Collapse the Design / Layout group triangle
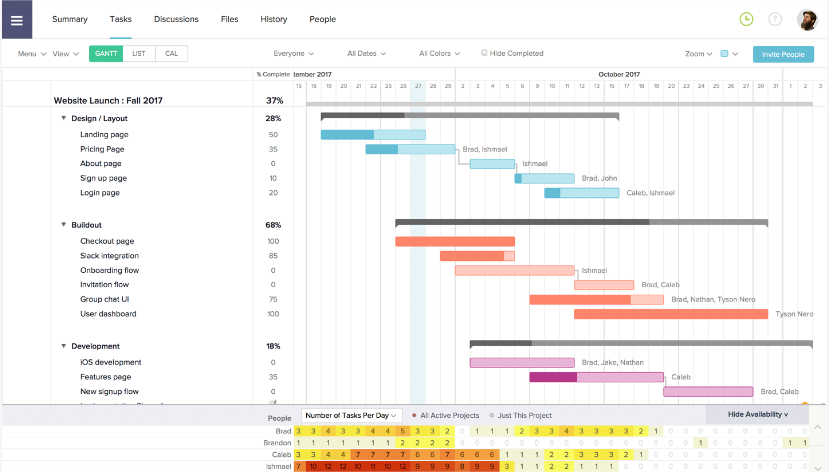Viewport: 829px width, 472px height. [x=64, y=118]
